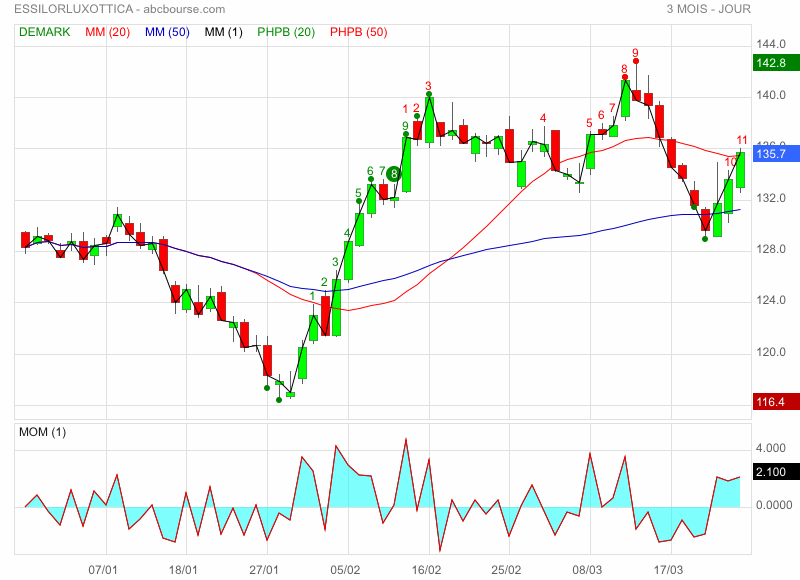Screen dimensions: 800x580
Task: Click the 25/02 date axis label
Action: coord(506,570)
